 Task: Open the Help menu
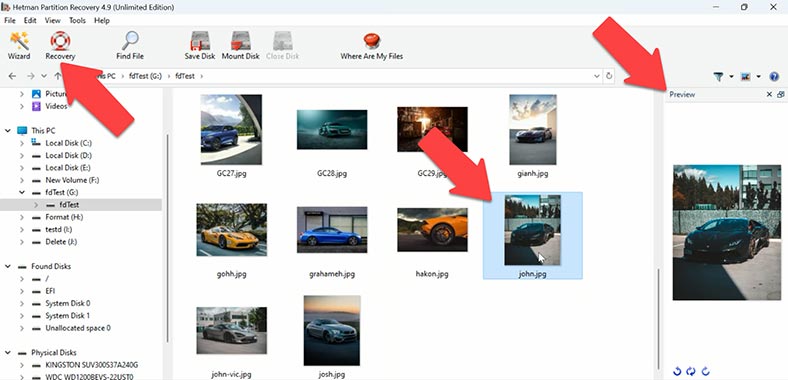[x=102, y=21]
